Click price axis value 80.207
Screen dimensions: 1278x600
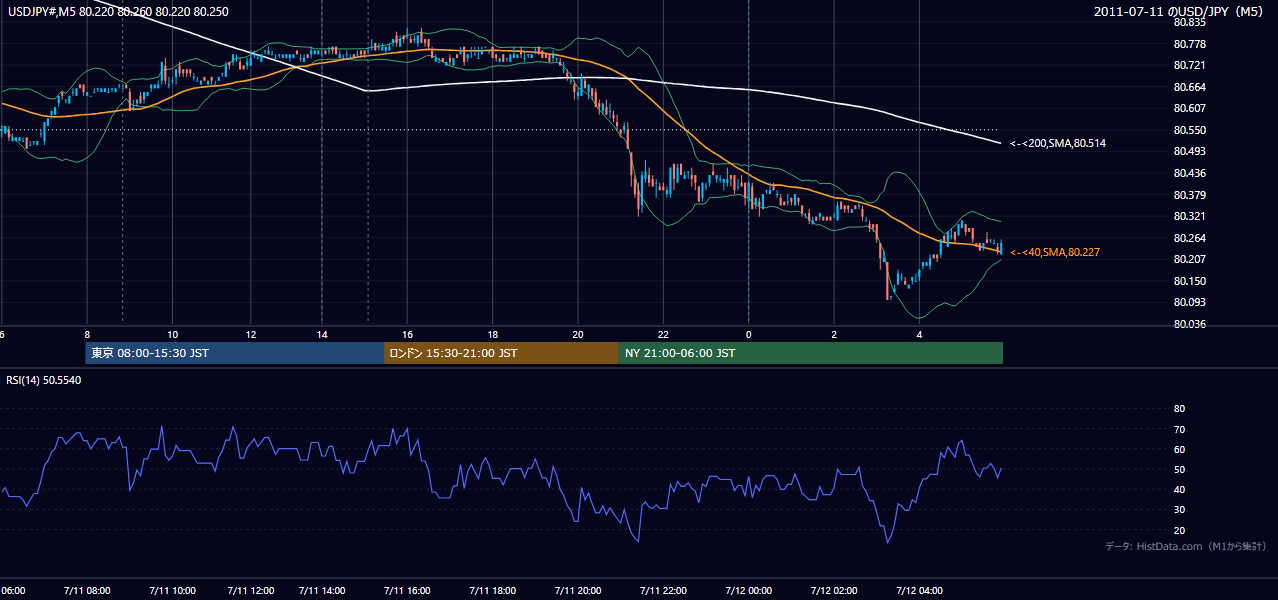[x=1190, y=259]
